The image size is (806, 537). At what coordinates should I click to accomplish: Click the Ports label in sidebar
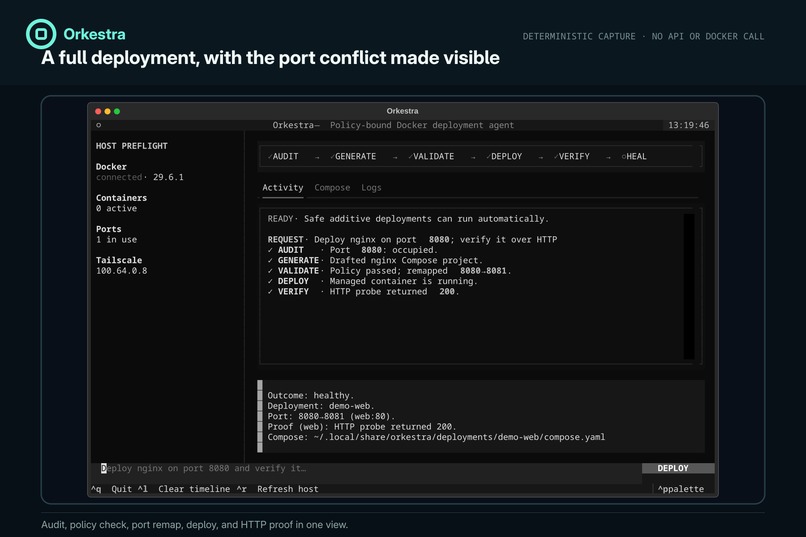108,229
